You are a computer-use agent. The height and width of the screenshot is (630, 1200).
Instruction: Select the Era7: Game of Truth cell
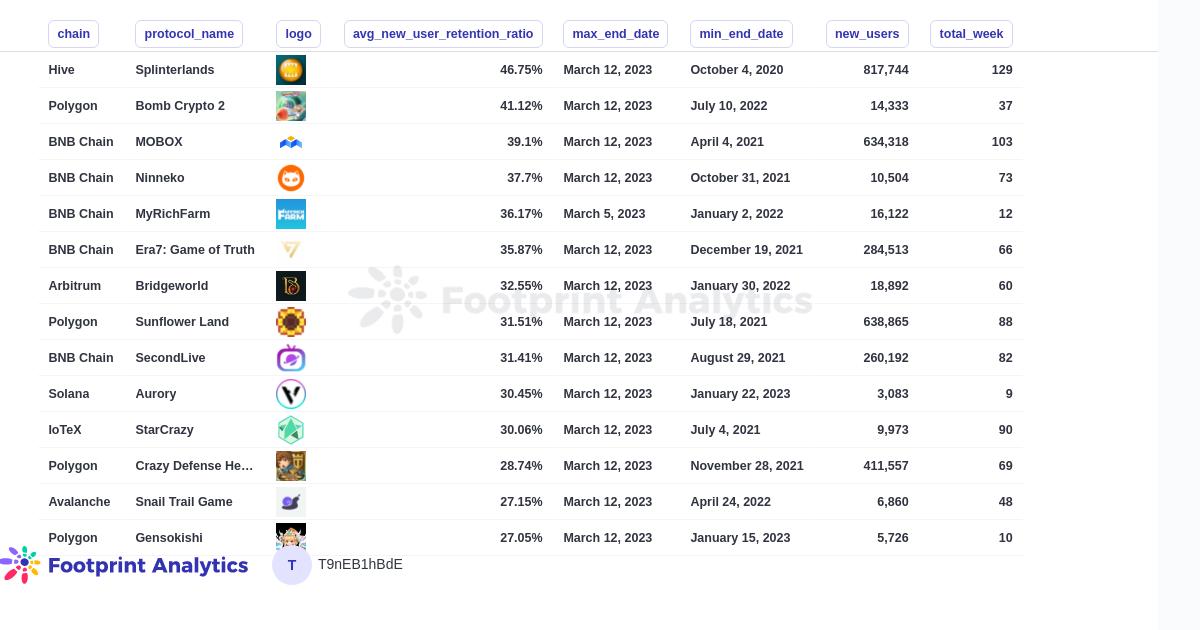[195, 250]
